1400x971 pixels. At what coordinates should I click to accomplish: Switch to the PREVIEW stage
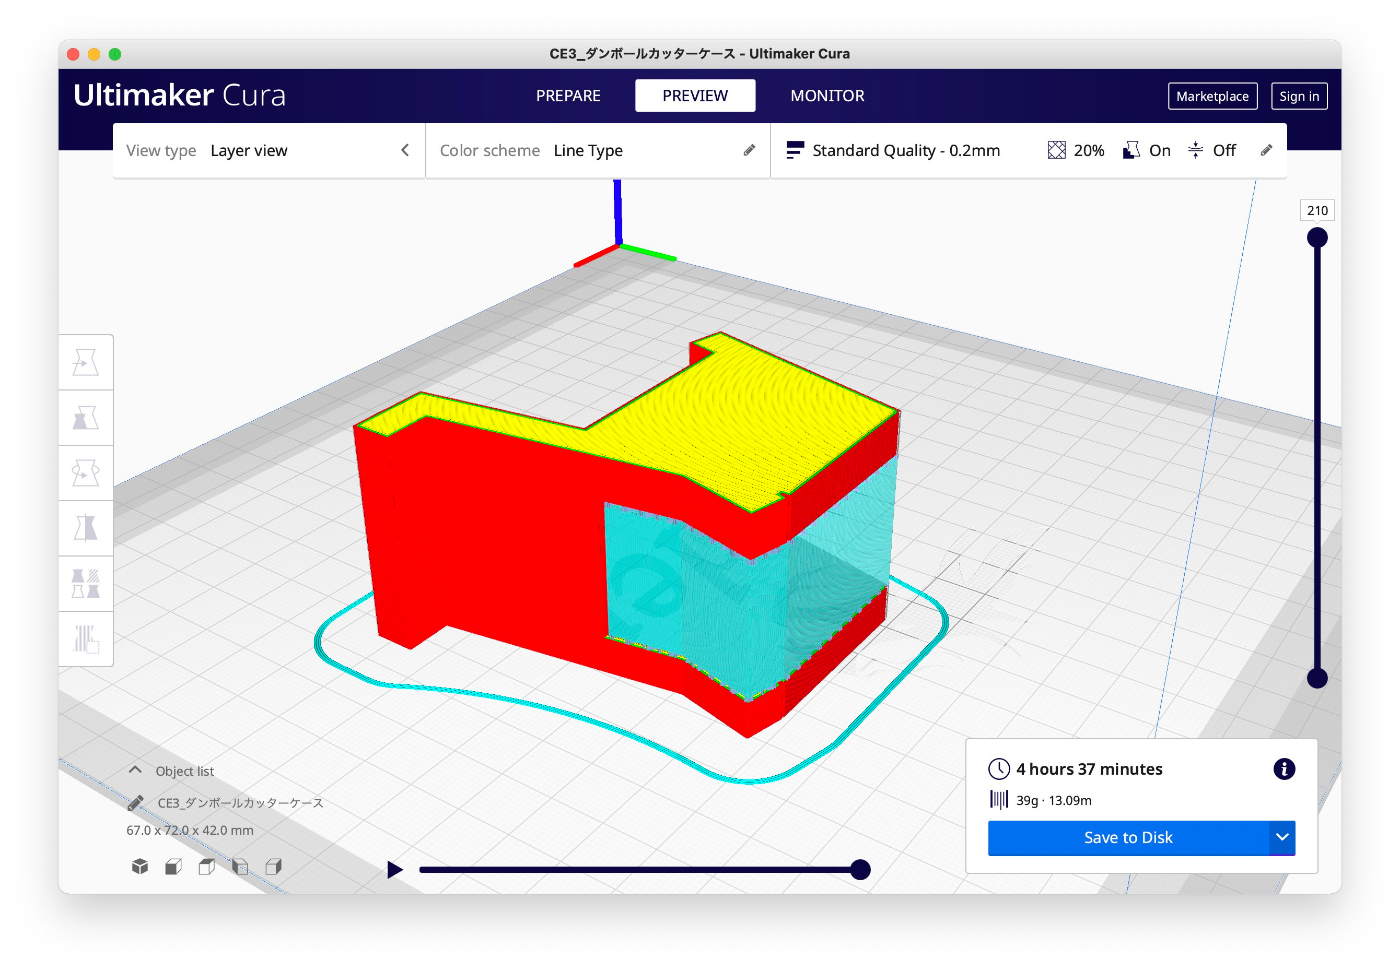695,96
